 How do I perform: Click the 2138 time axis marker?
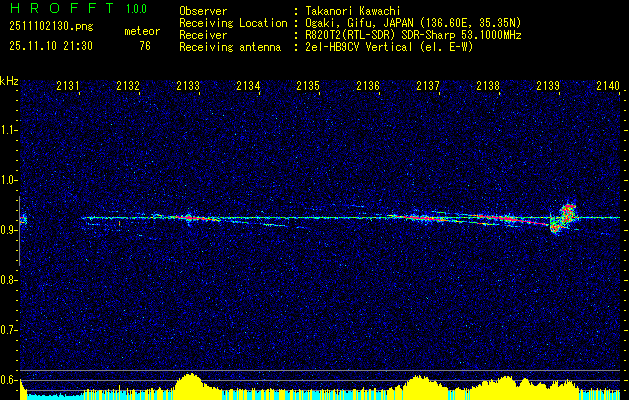pos(488,86)
